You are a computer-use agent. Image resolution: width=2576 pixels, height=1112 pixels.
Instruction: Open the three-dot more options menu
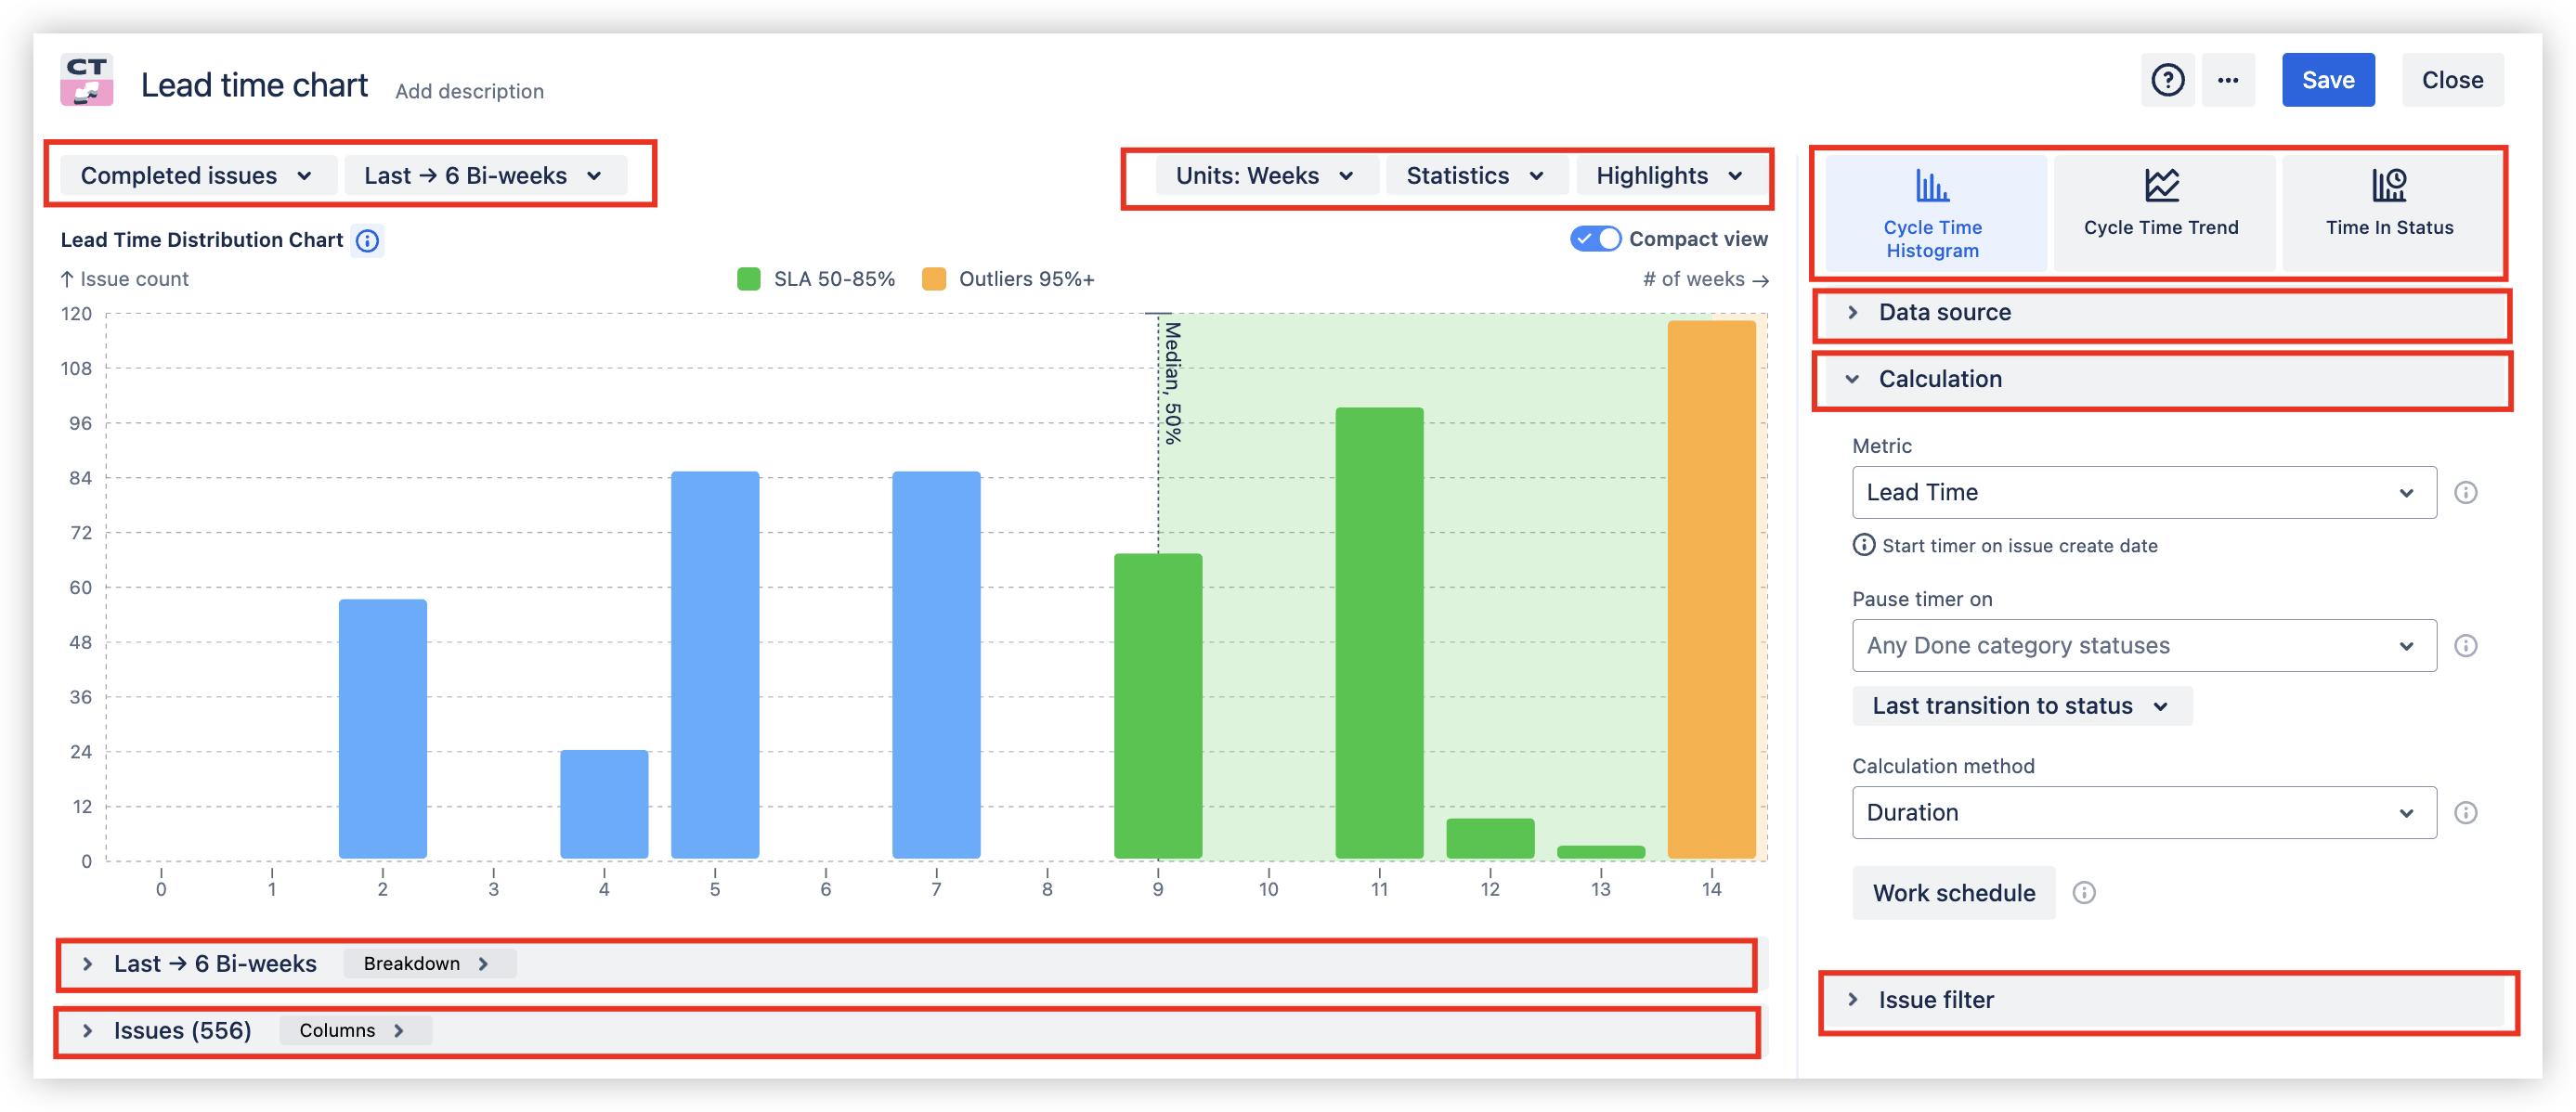2227,80
